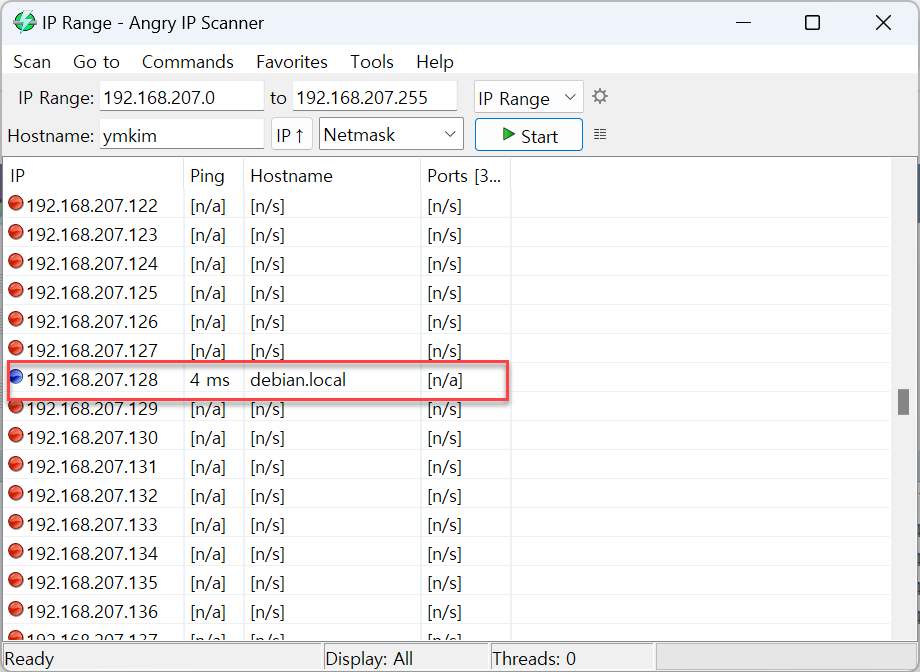
Task: Click the Angry IP Scanner title icon
Action: click(x=25, y=22)
